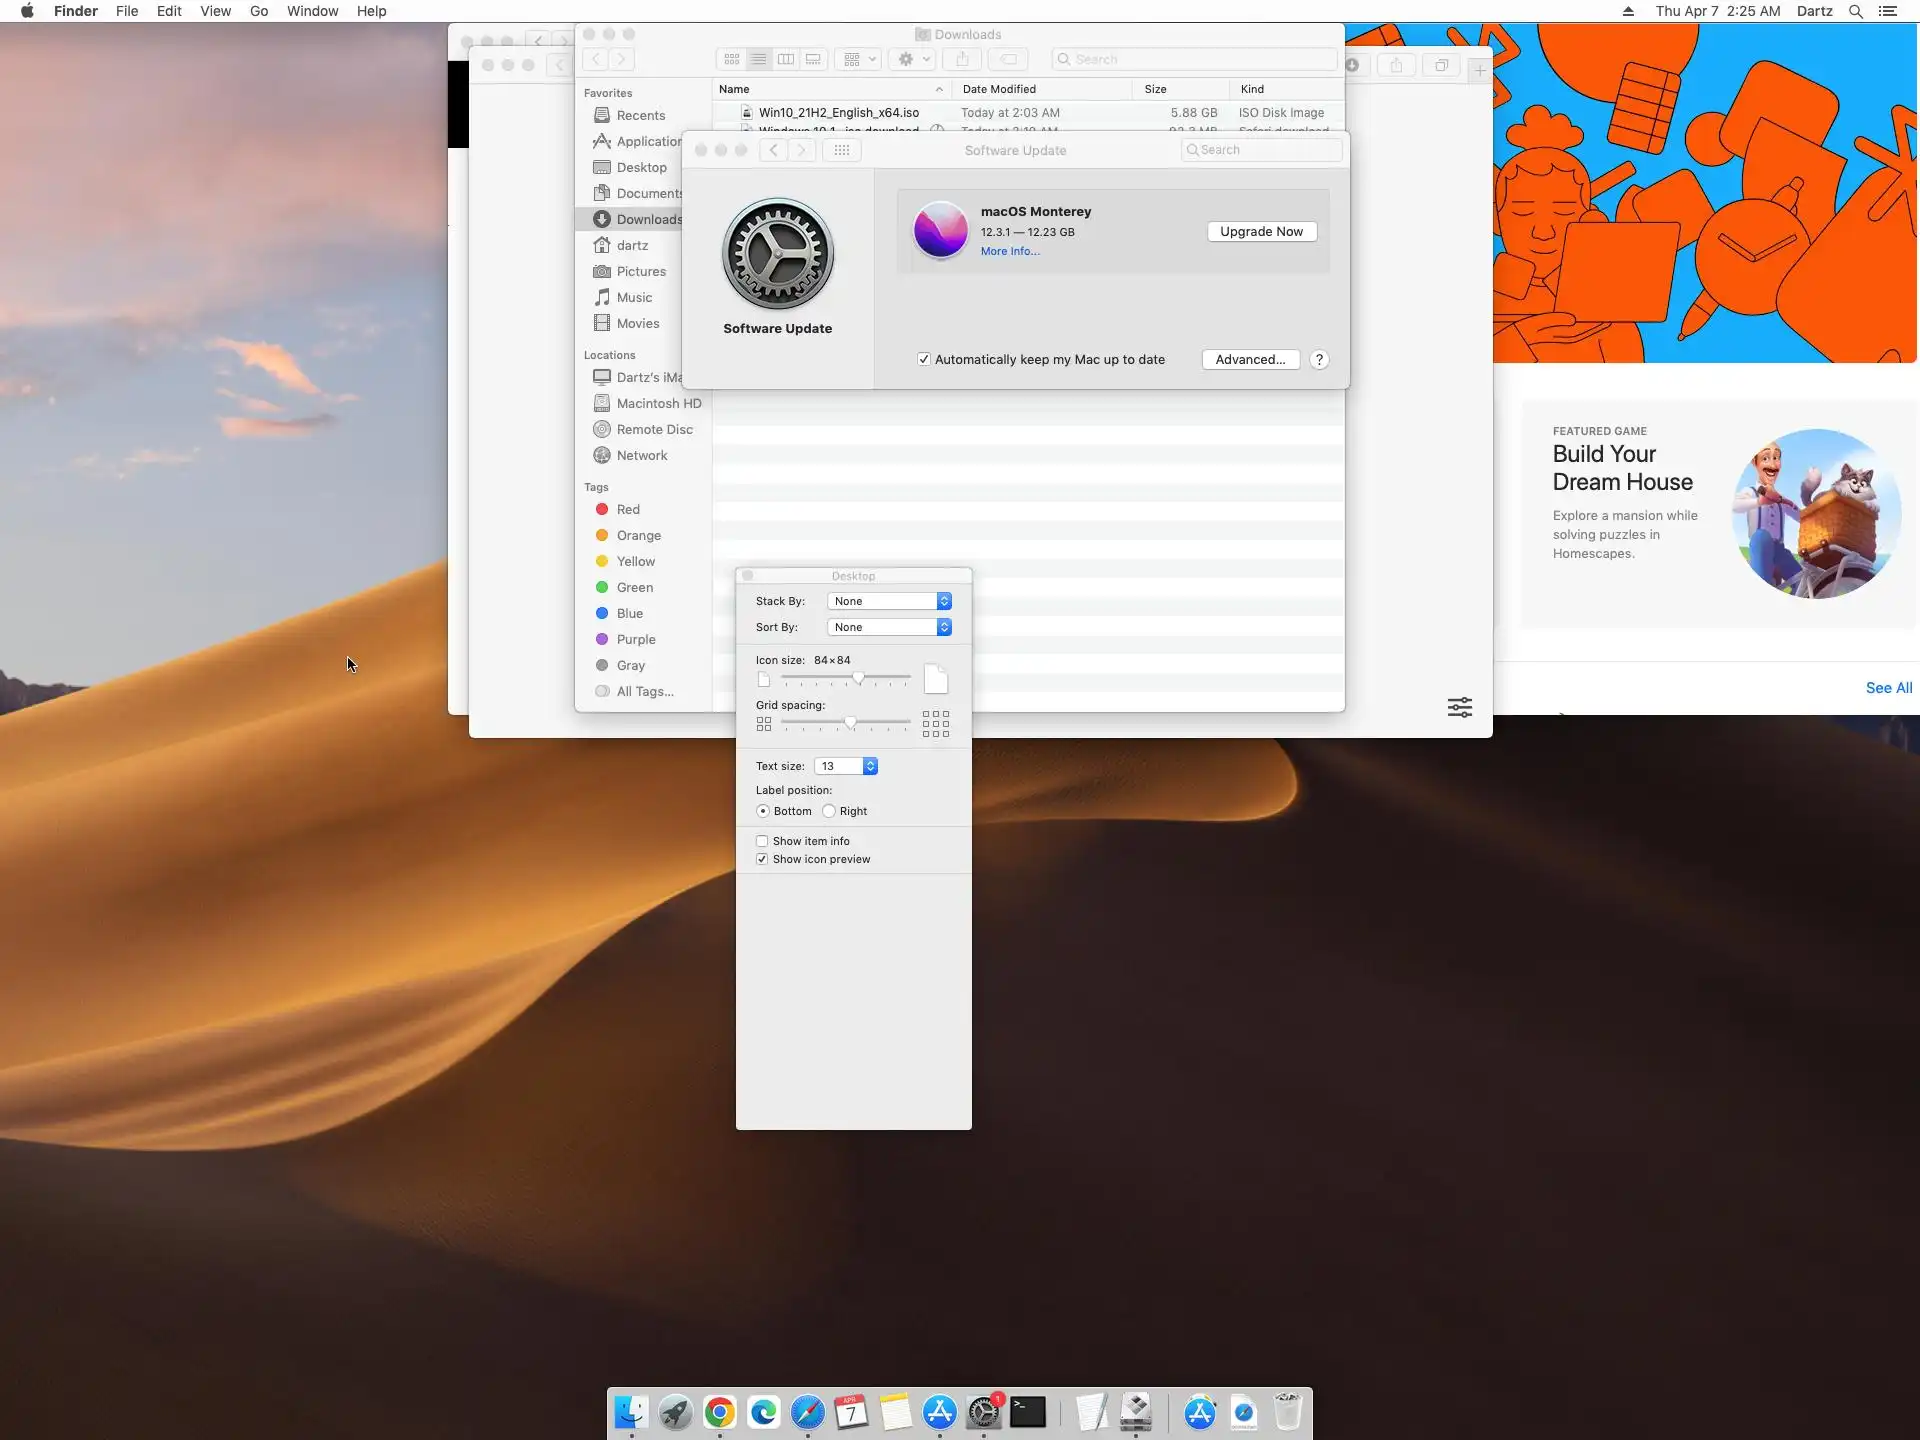The image size is (1920, 1440).
Task: Enable Show item info checkbox
Action: tap(762, 841)
